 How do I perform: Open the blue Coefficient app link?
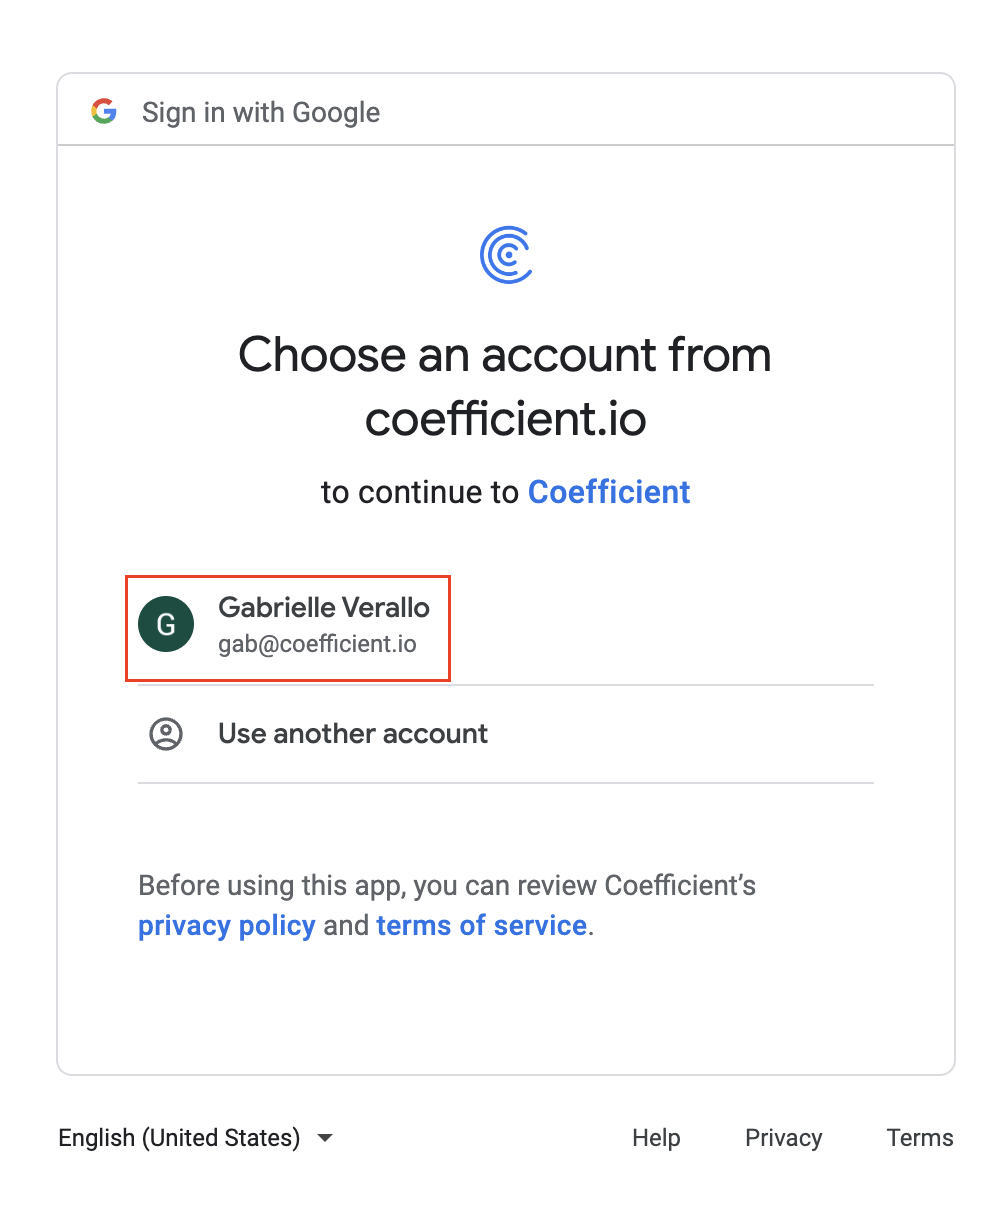pos(609,492)
